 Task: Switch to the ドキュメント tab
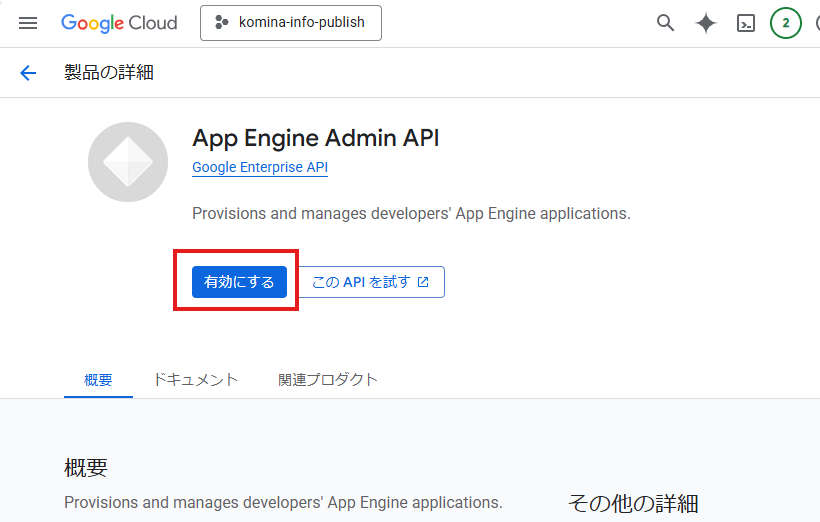(x=195, y=380)
